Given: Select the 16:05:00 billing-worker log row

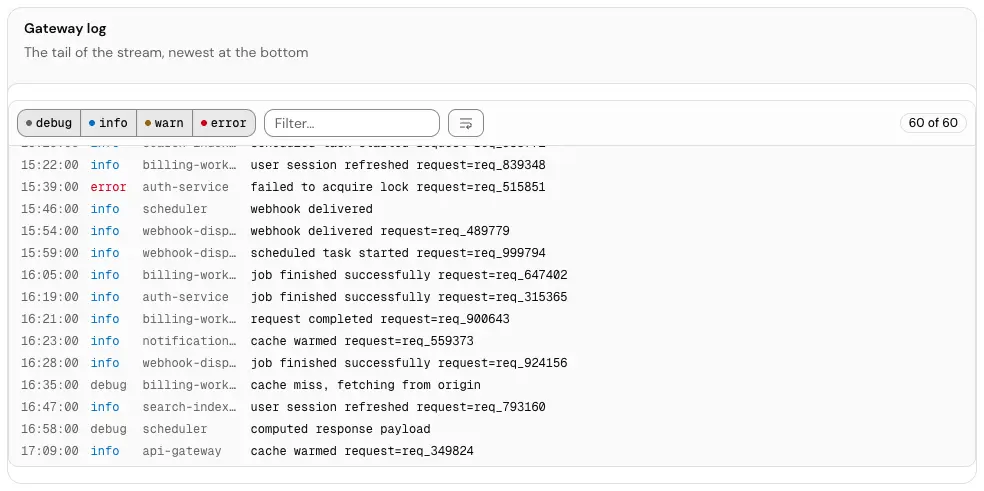Looking at the screenshot, I should tap(492, 275).
